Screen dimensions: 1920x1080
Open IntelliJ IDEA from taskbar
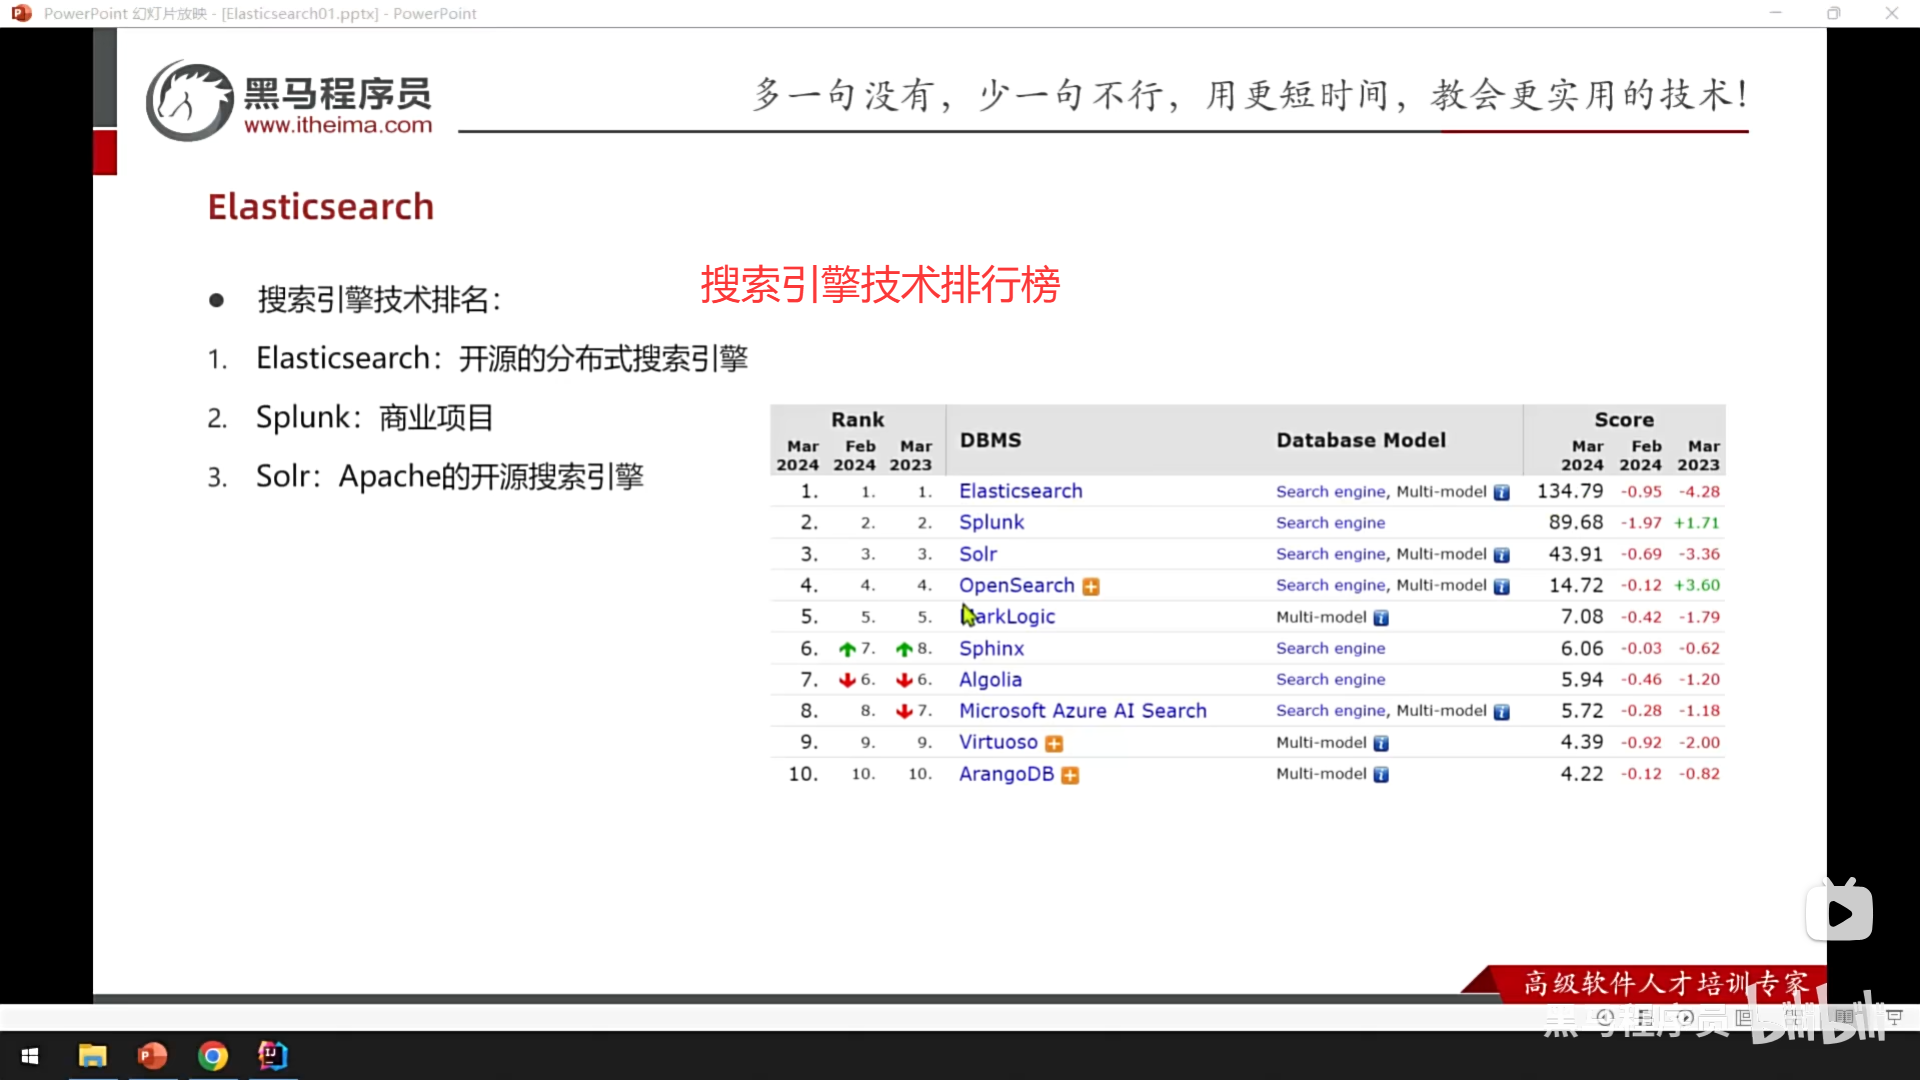pos(272,1056)
